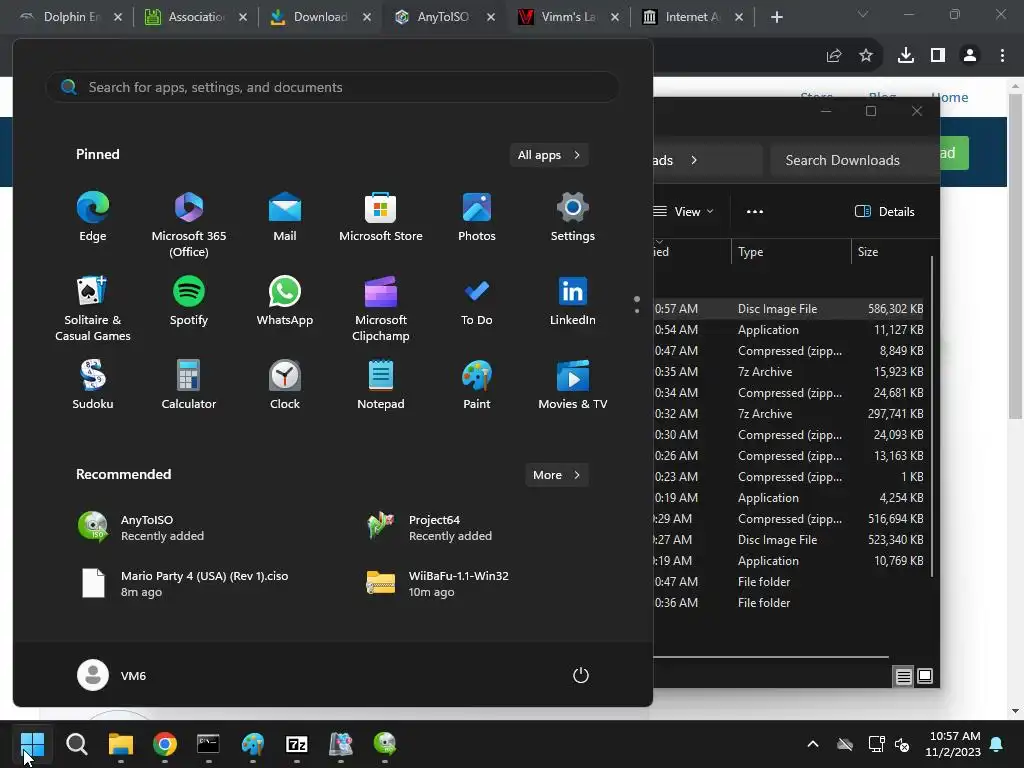
Task: Toggle Details pane in File Explorer
Action: click(x=885, y=212)
